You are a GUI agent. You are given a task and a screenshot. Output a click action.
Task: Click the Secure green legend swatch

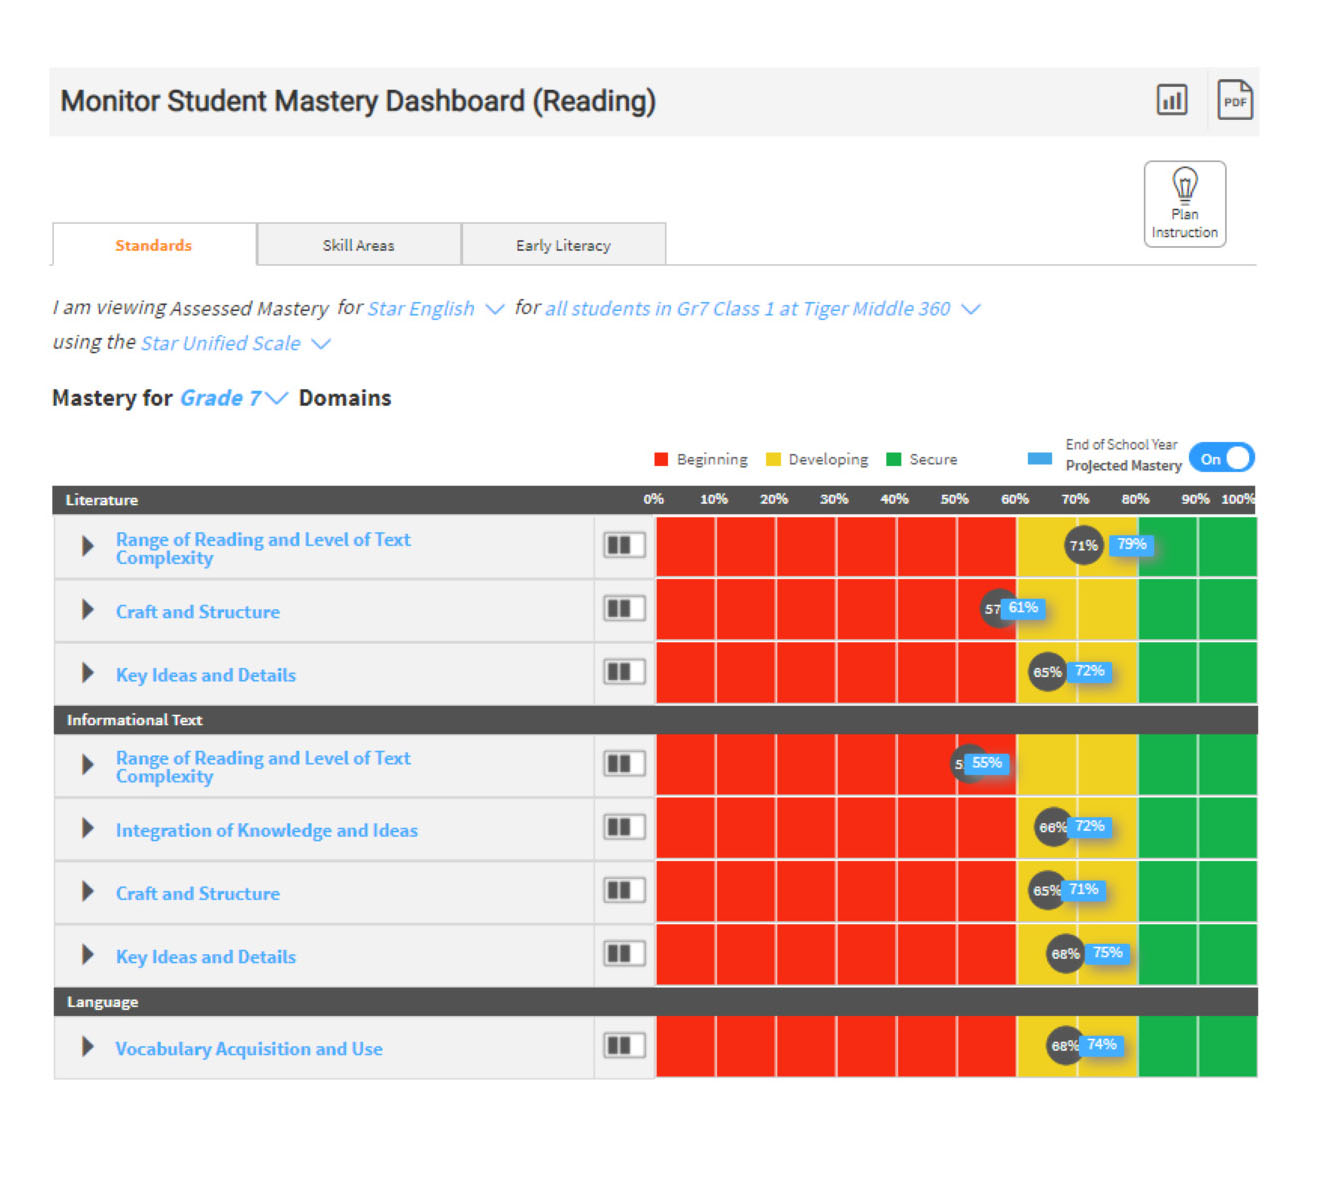pos(894,459)
